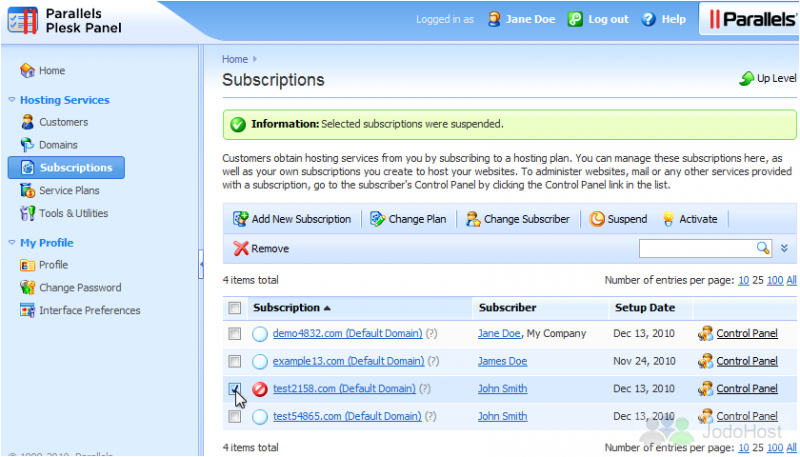Click the Suspend icon in toolbar

tap(597, 219)
